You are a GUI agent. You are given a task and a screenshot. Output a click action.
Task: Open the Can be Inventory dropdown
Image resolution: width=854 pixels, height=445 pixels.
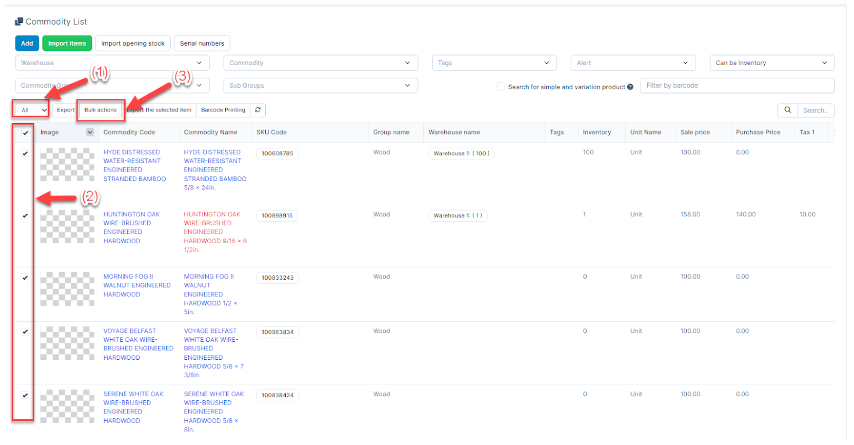[771, 62]
